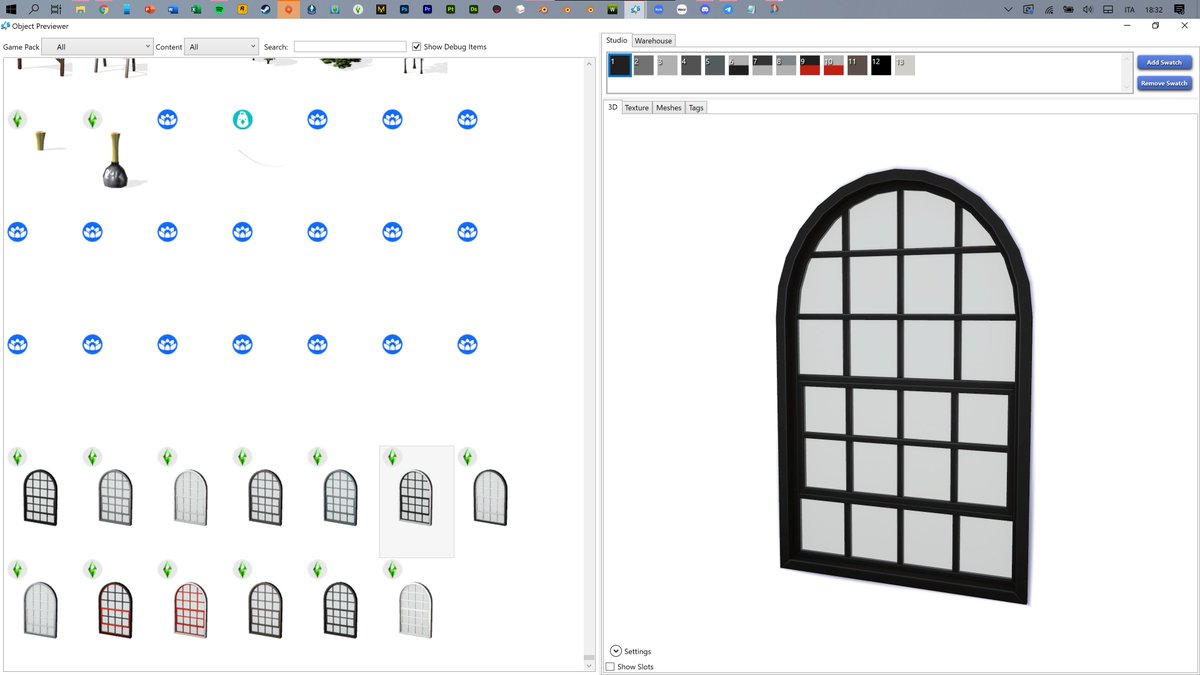The height and width of the screenshot is (675, 1200).
Task: Open Task View from taskbar
Action: [x=56, y=9]
